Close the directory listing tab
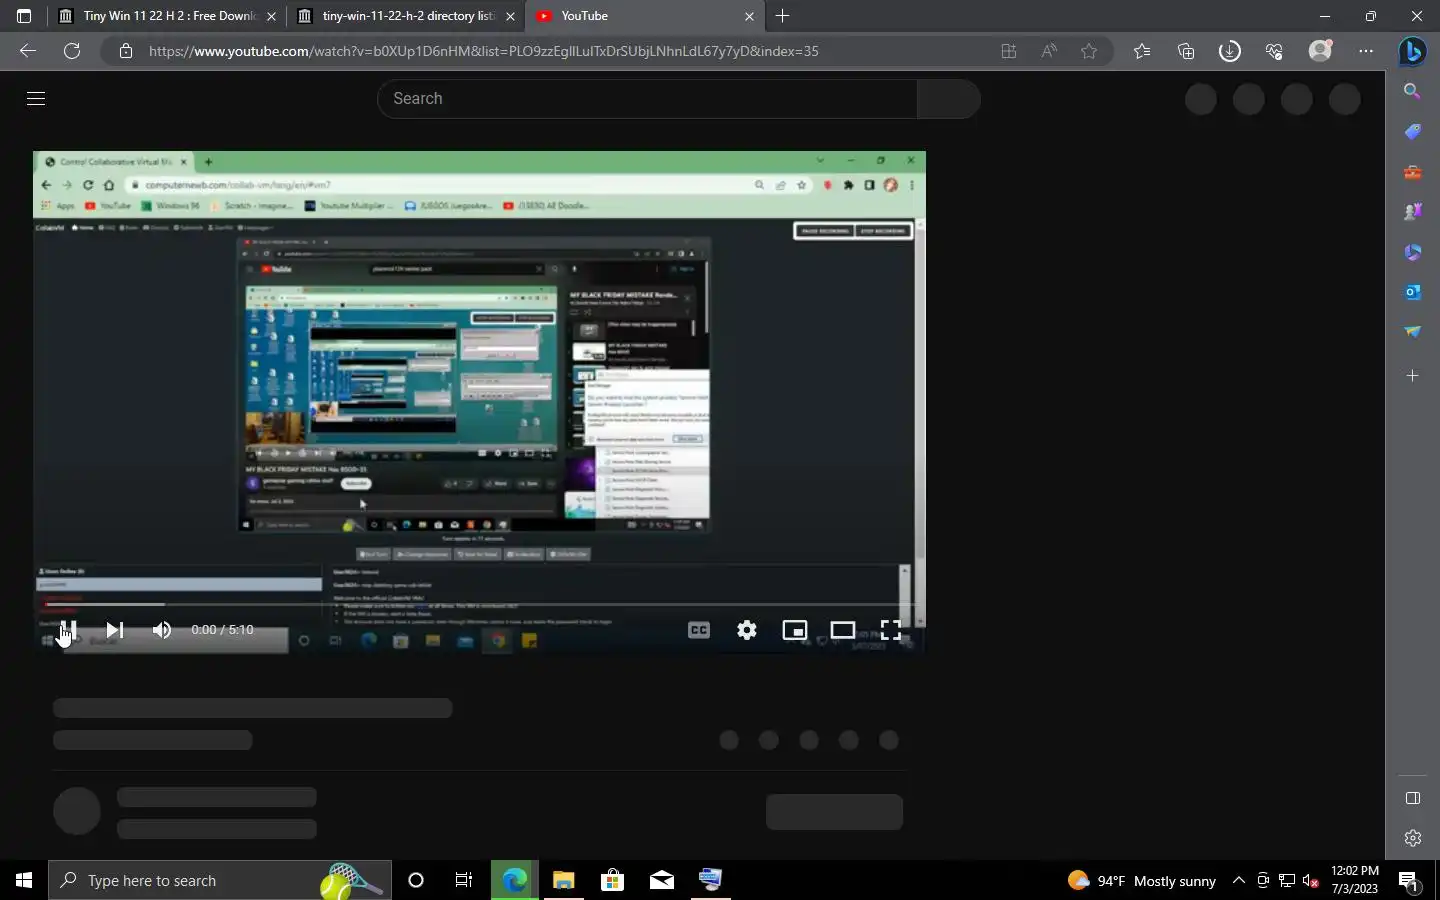1440x900 pixels. (x=510, y=16)
